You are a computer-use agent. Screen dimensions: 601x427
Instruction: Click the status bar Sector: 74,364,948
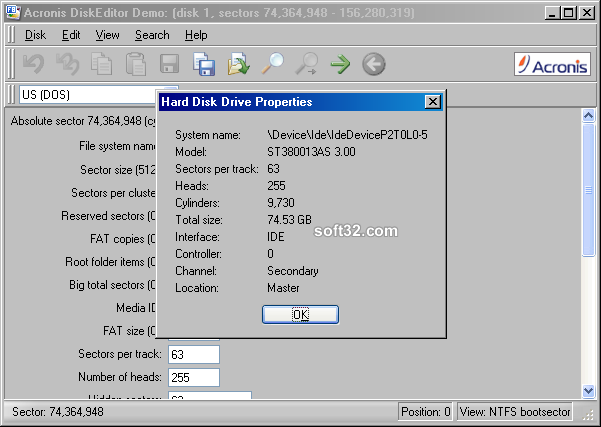(x=58, y=412)
